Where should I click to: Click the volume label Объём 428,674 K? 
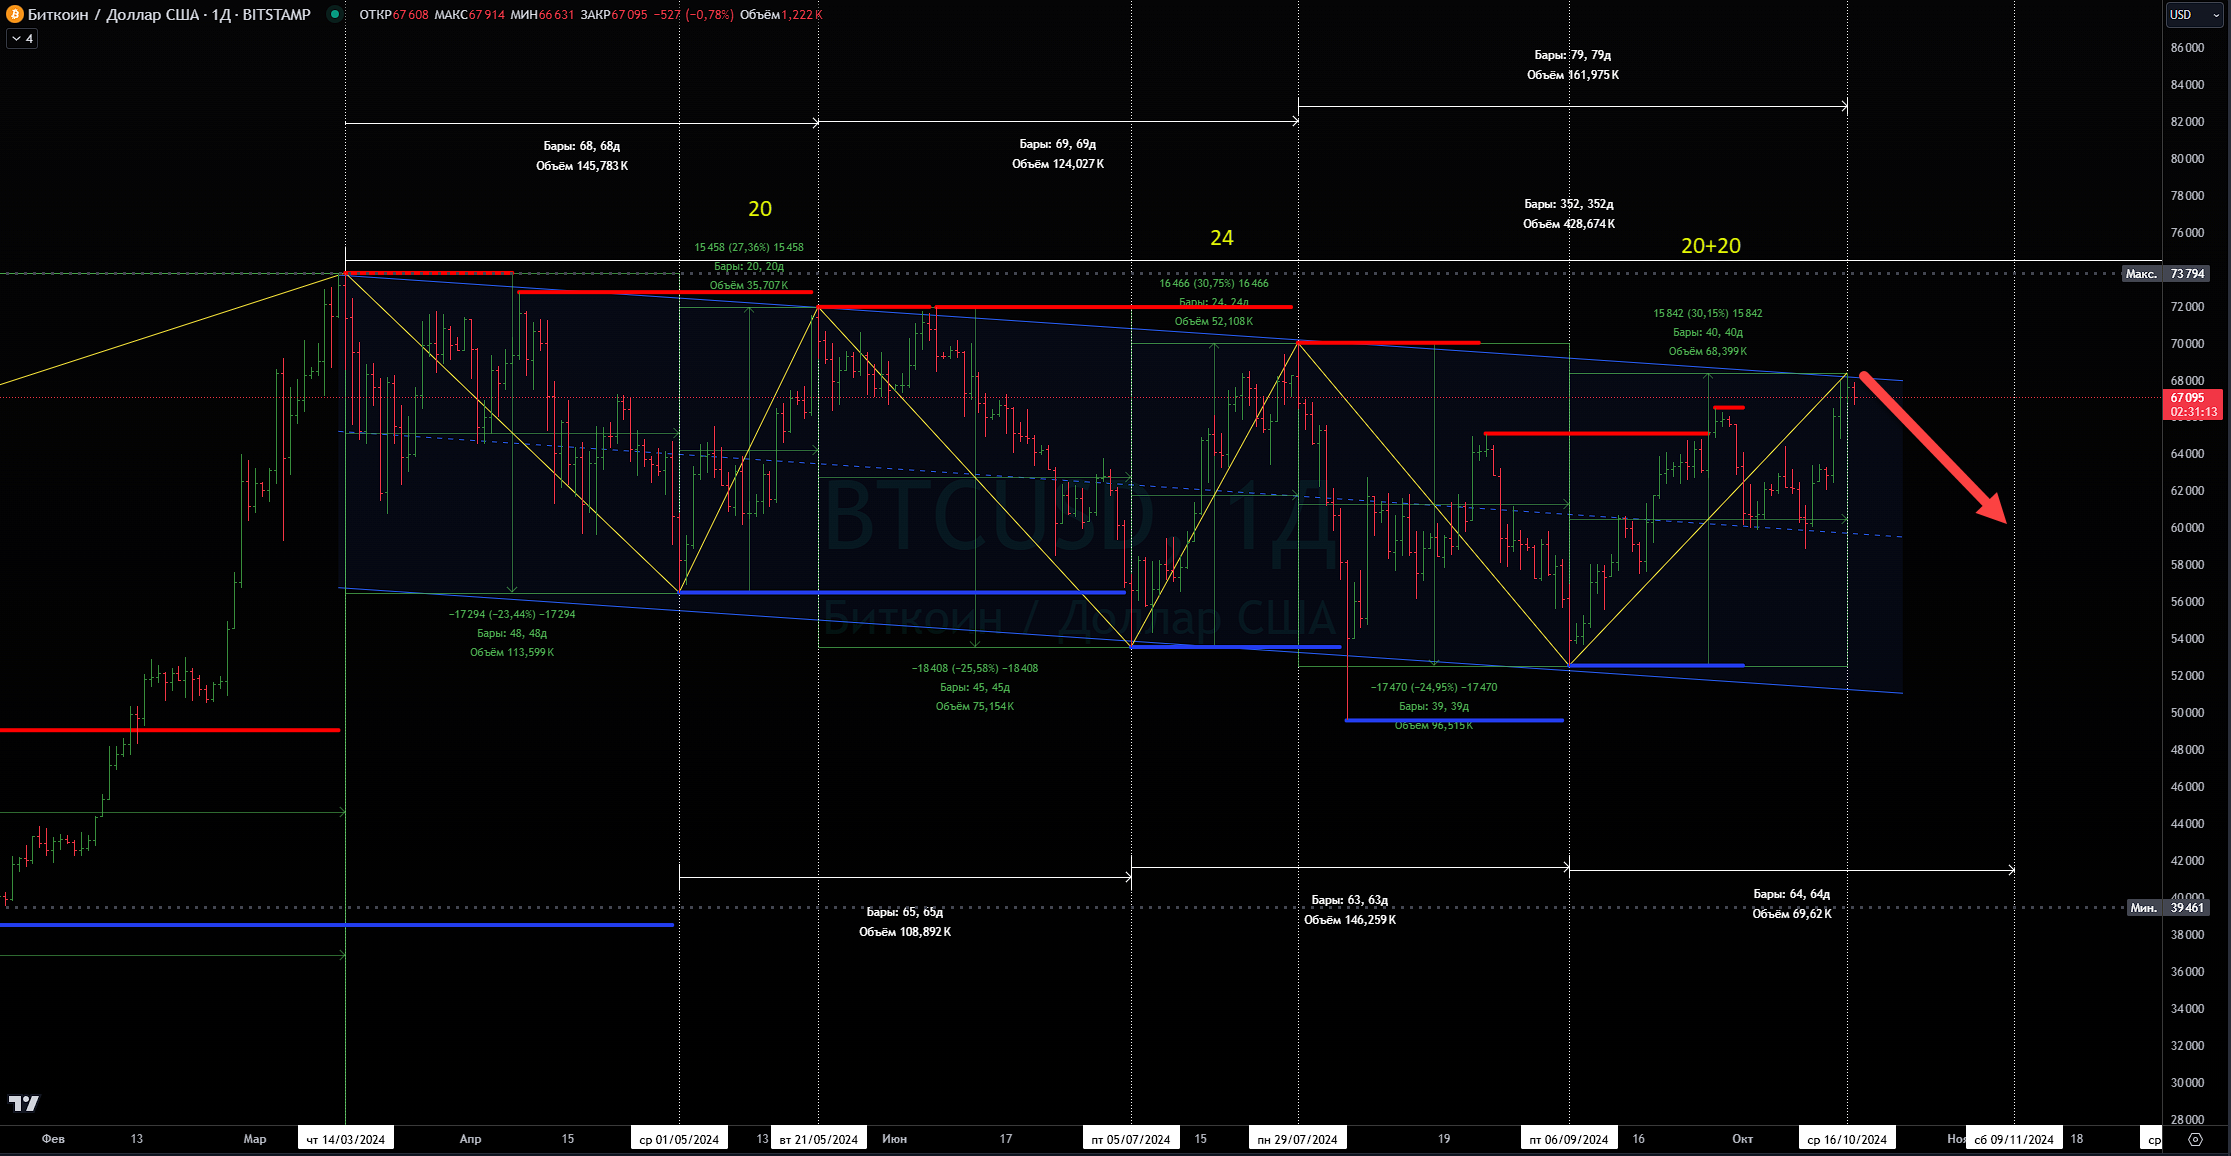point(1569,224)
